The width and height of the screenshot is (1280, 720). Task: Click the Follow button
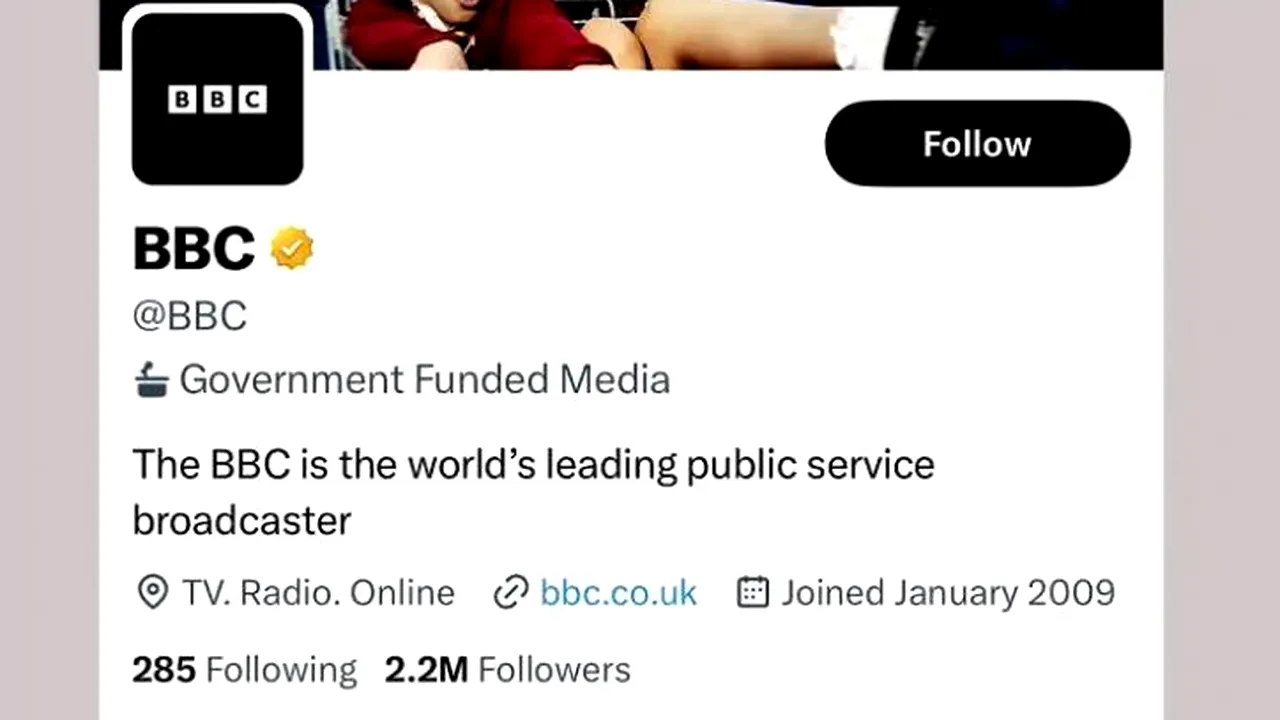pos(976,143)
